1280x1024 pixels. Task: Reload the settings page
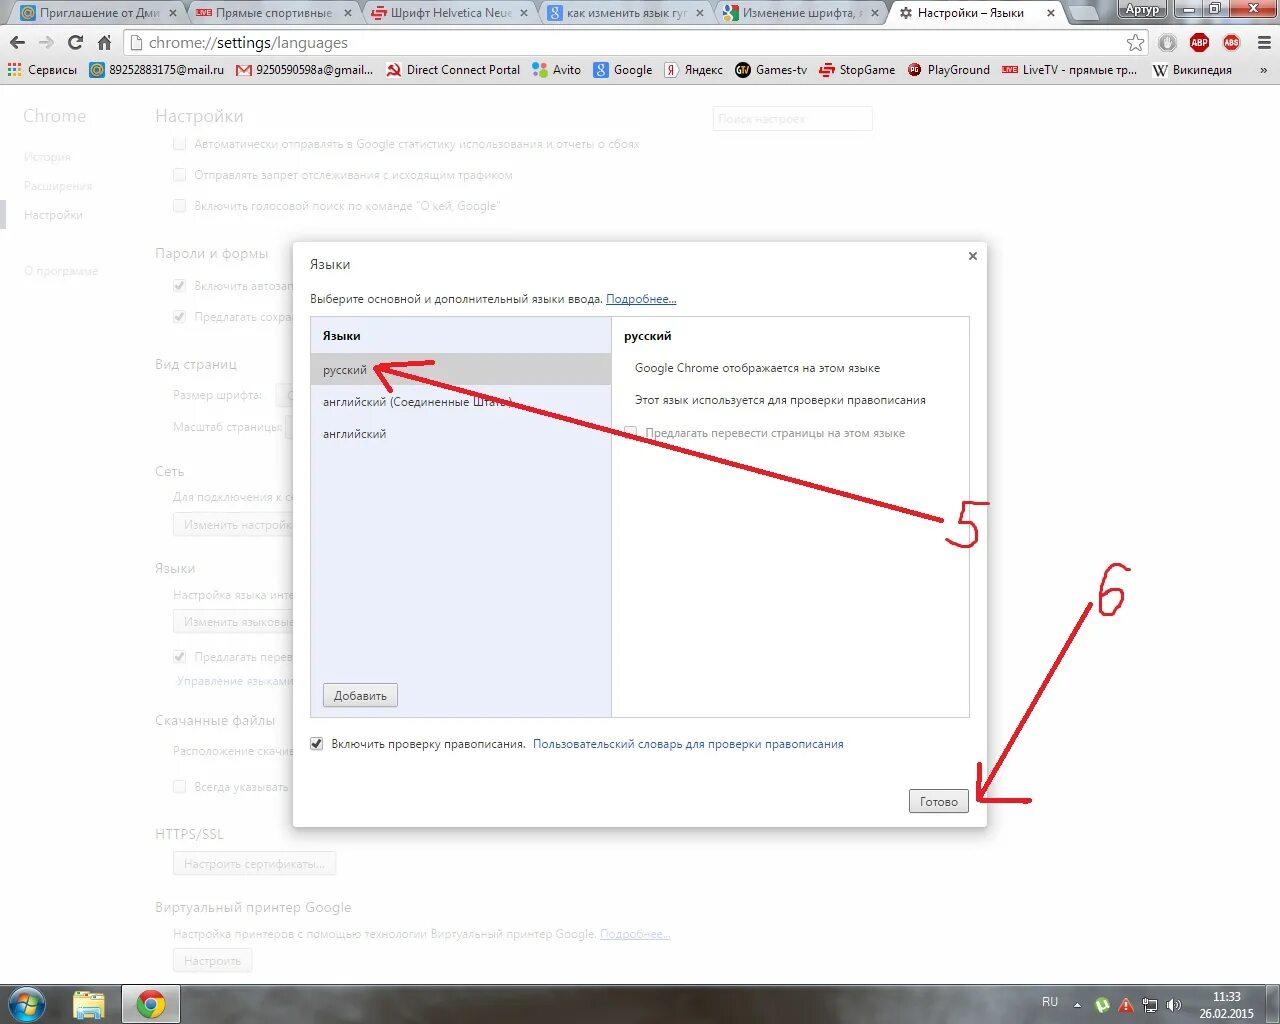point(75,43)
